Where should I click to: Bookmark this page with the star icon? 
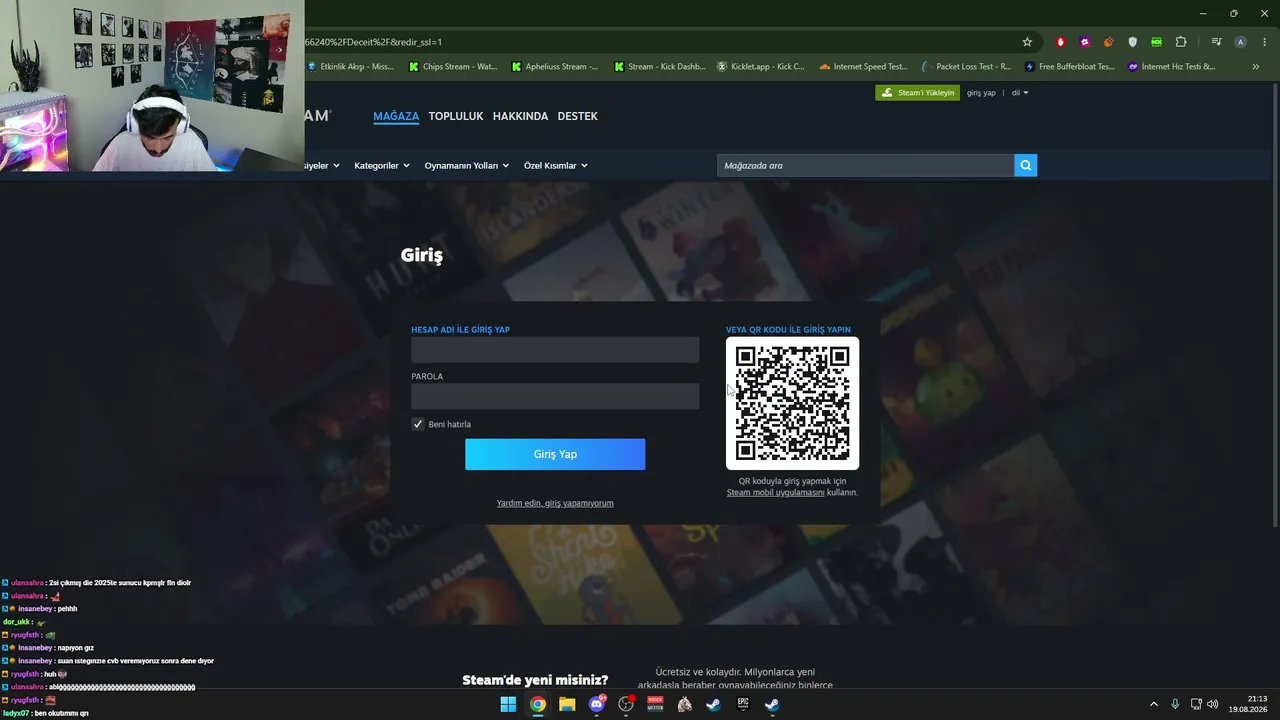(x=1027, y=42)
